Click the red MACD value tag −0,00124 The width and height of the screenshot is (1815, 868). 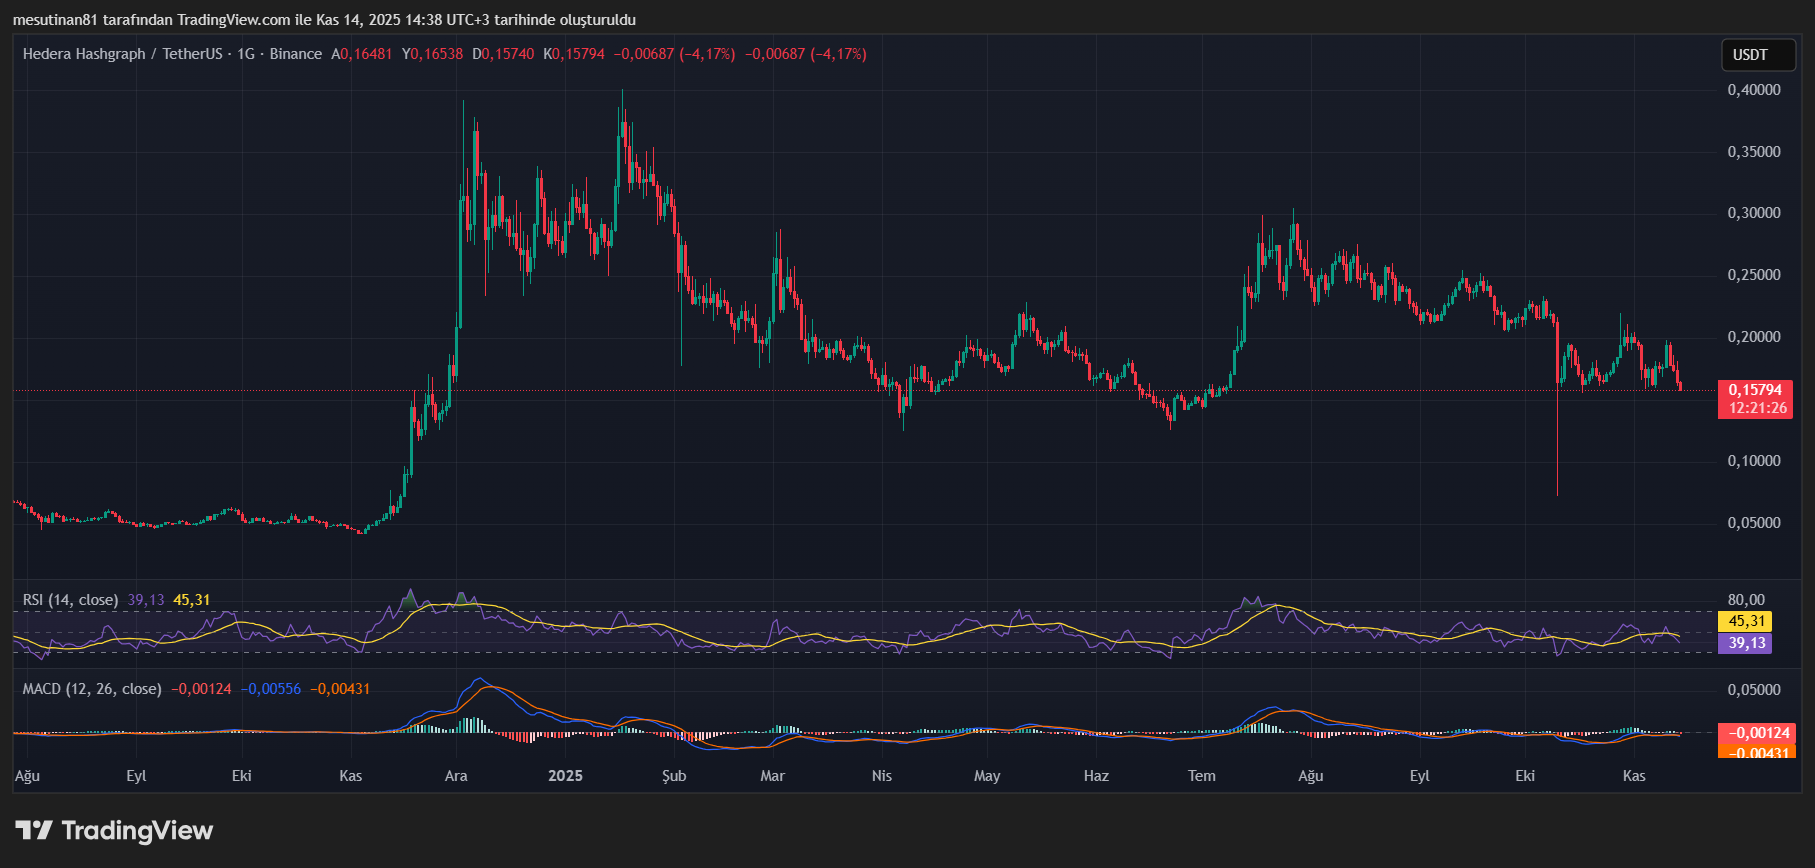click(1756, 733)
